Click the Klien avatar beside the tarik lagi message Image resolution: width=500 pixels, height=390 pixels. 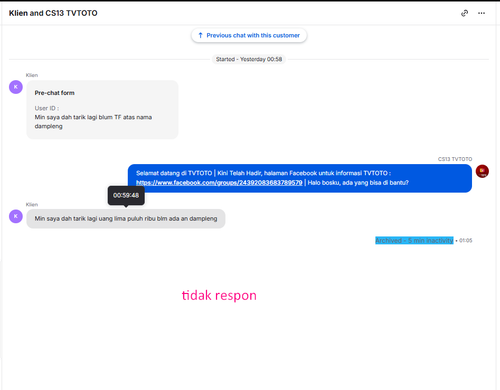16,216
